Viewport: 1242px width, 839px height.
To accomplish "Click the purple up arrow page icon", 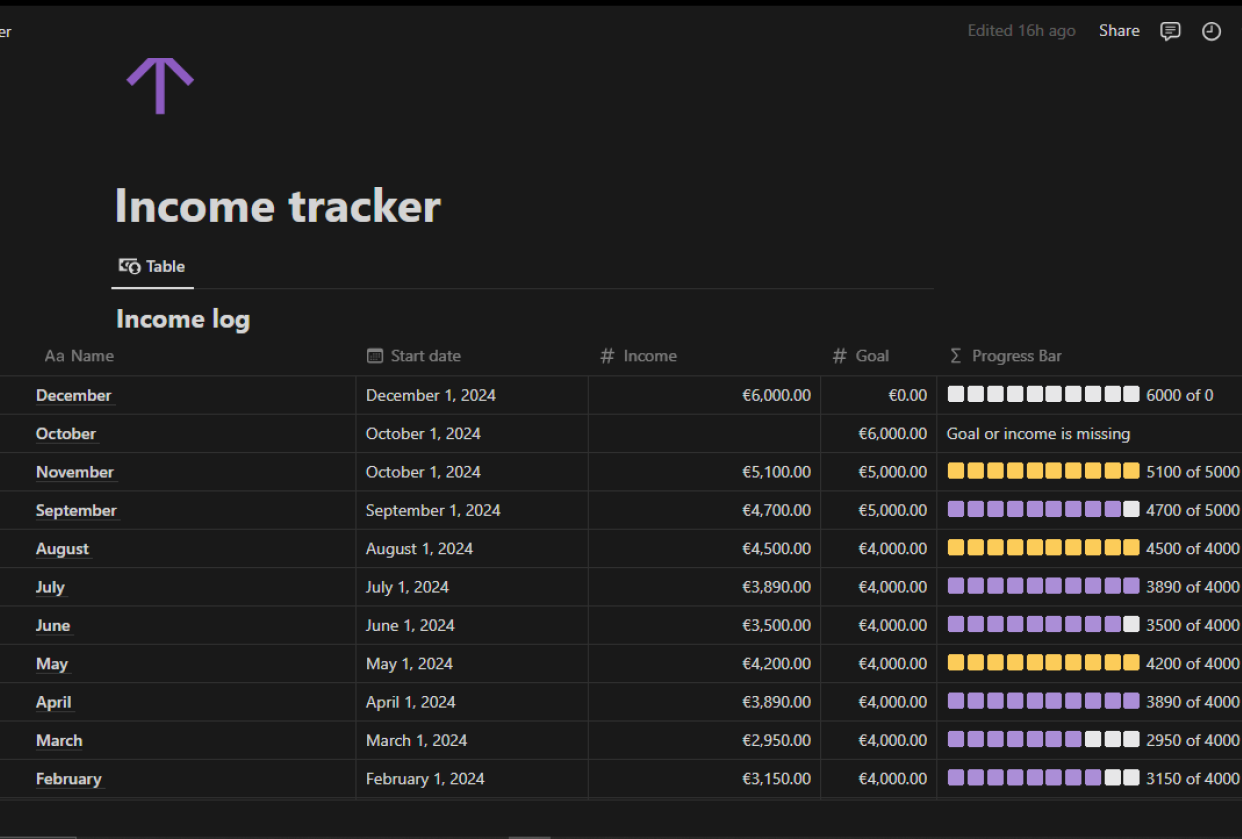I will tap(160, 85).
